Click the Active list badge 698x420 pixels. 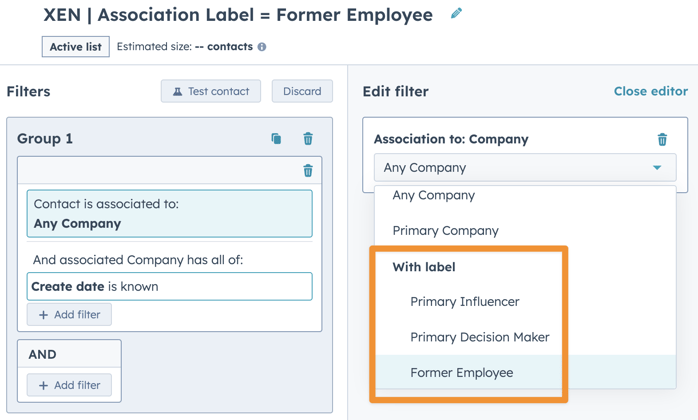(x=76, y=47)
